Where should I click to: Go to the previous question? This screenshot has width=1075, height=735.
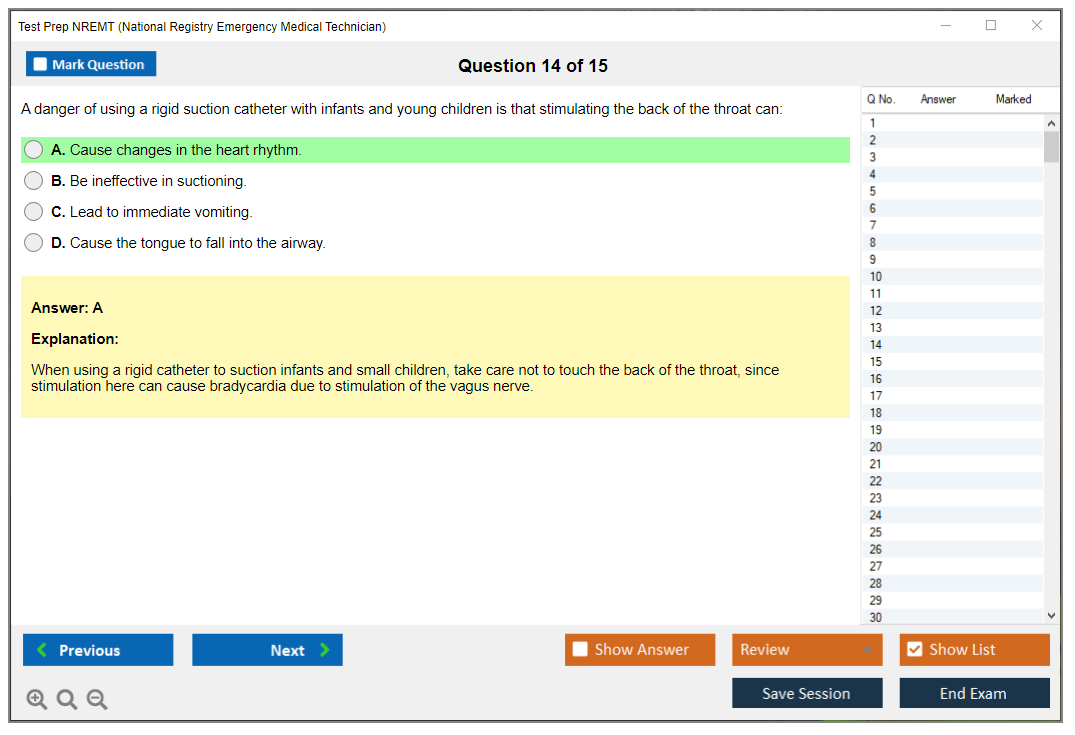(98, 650)
